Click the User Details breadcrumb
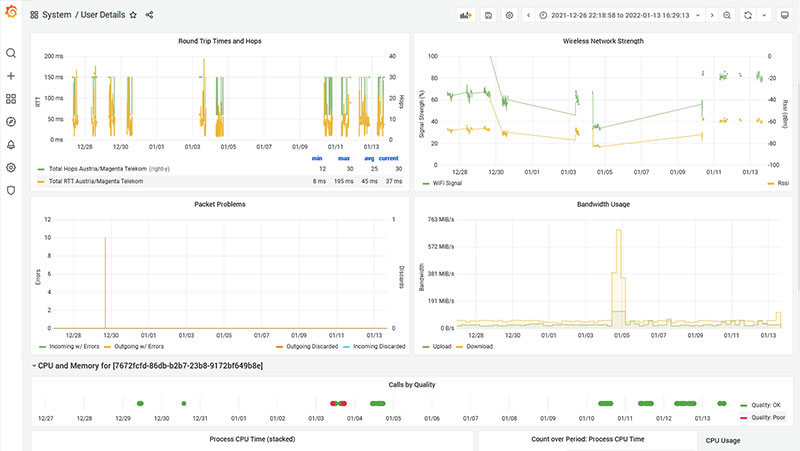This screenshot has height=451, width=800. click(x=103, y=15)
